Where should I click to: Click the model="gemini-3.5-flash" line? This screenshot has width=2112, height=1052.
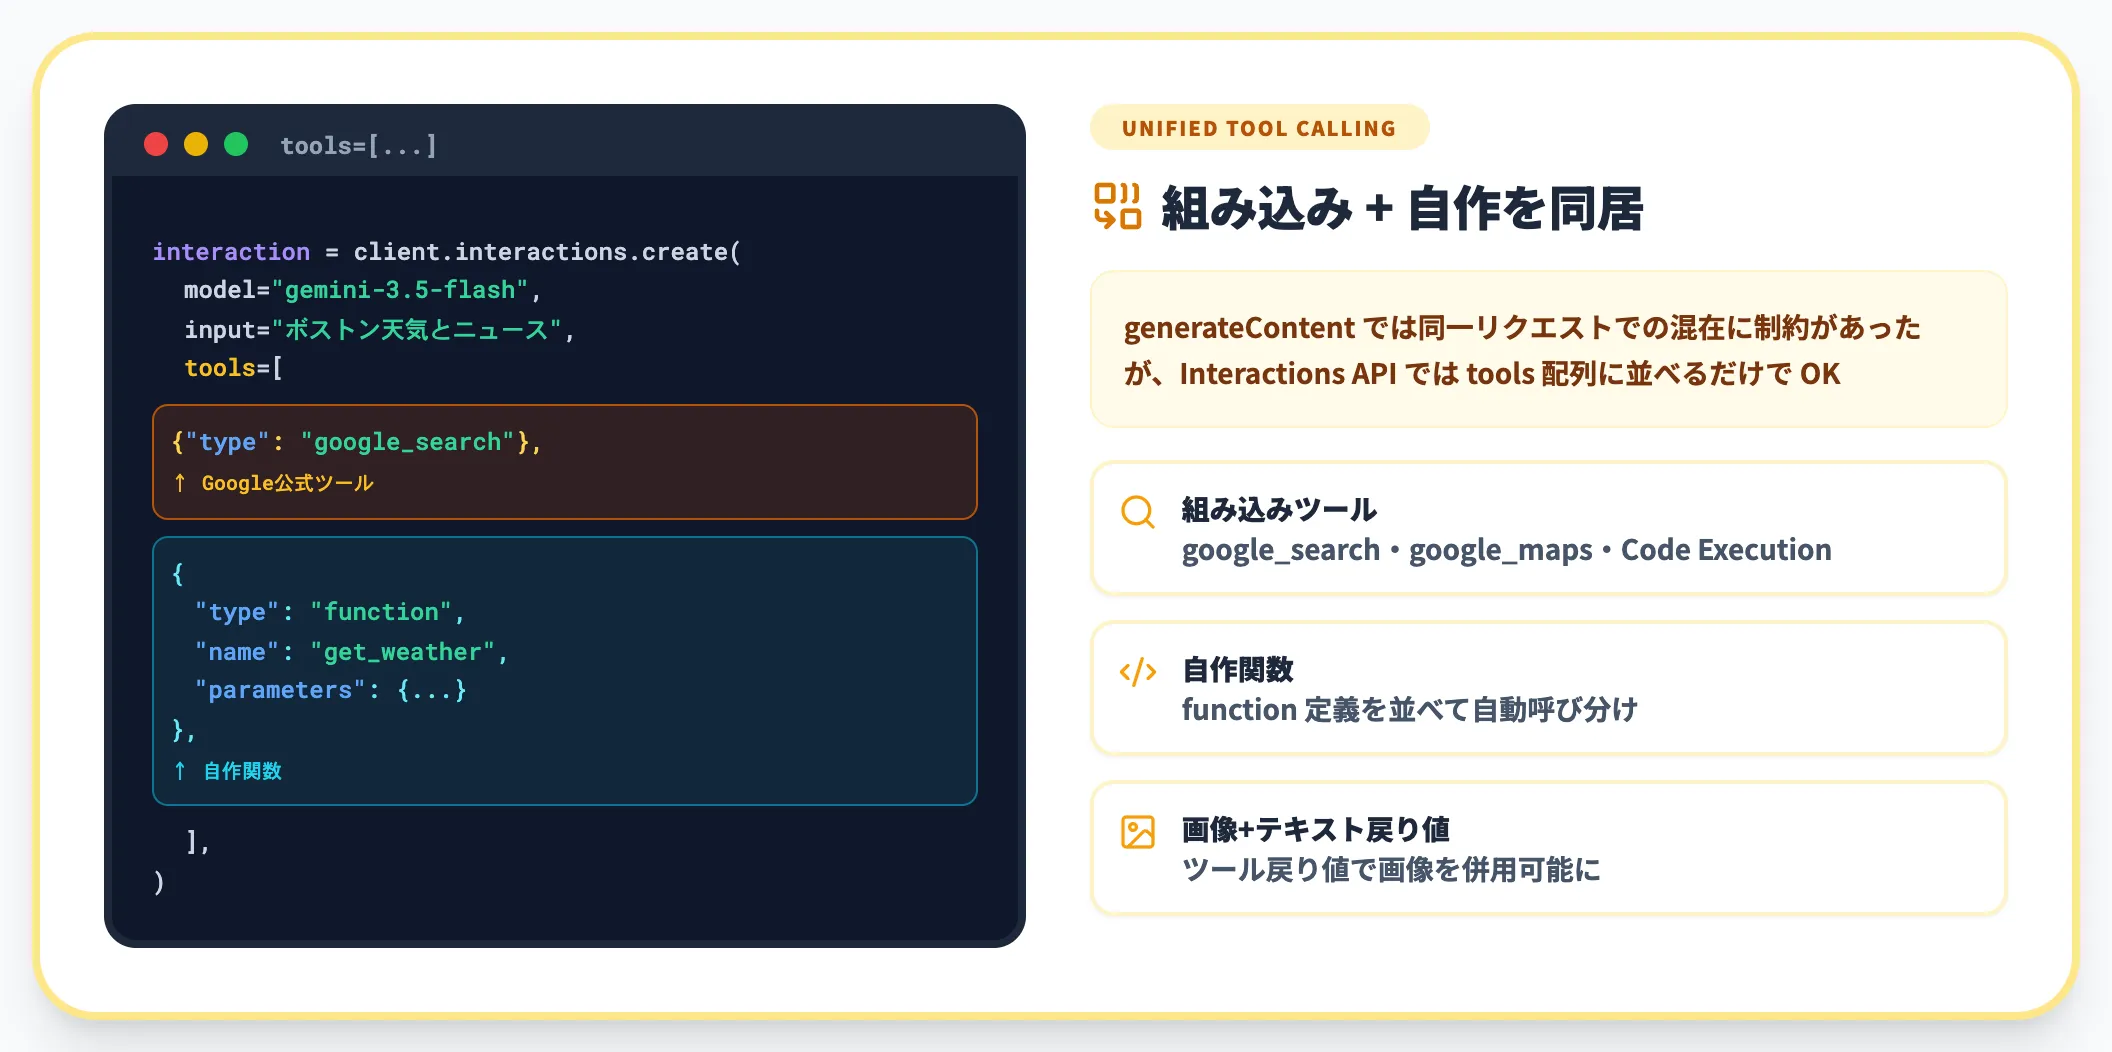click(363, 290)
